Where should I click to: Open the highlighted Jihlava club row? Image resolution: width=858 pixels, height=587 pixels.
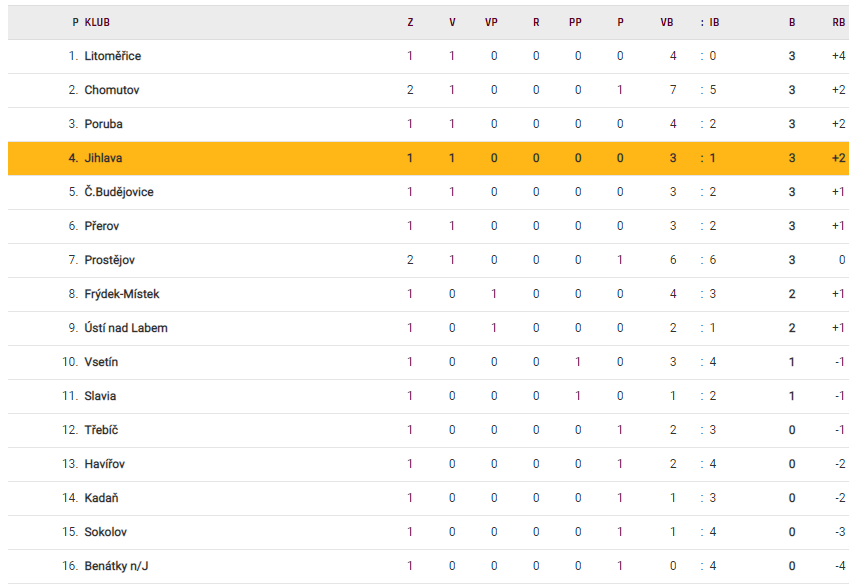pyautogui.click(x=103, y=158)
